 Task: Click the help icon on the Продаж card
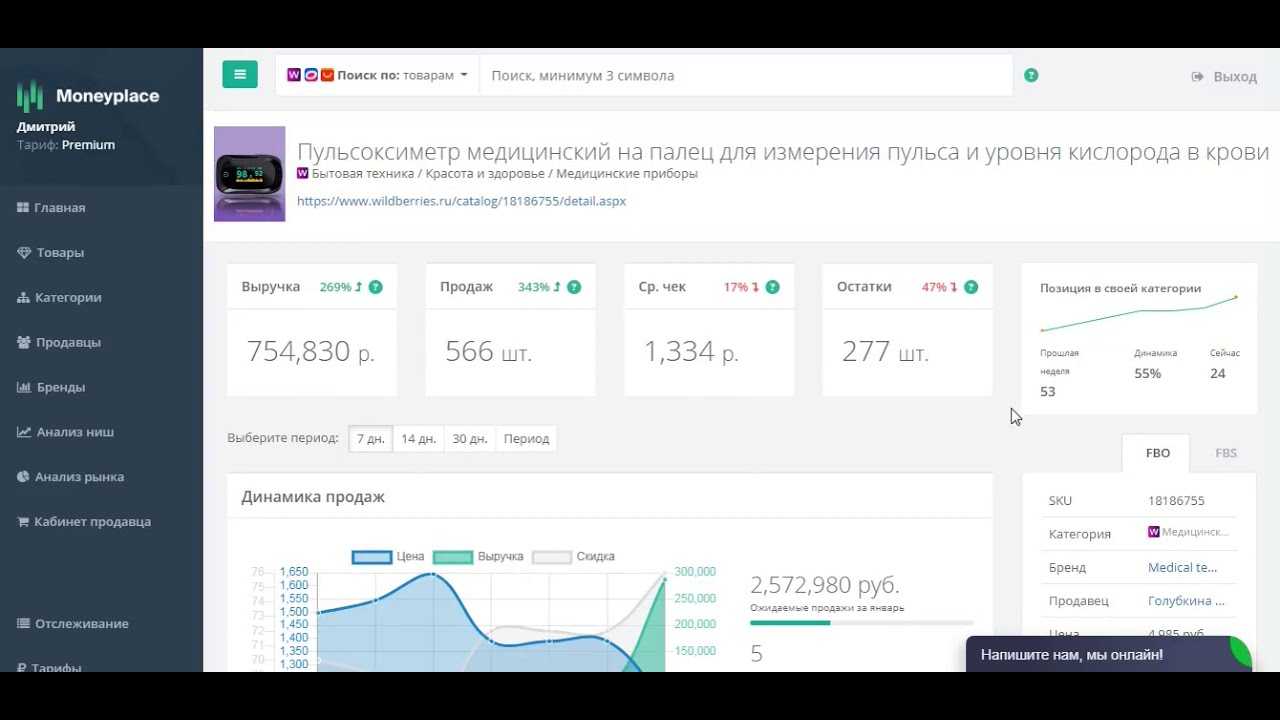pyautogui.click(x=574, y=287)
